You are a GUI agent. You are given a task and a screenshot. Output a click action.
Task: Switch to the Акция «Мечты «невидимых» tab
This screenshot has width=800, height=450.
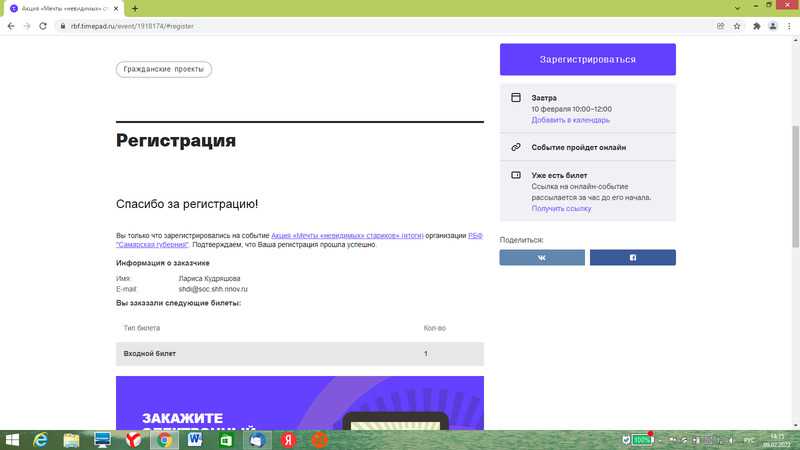(60, 8)
